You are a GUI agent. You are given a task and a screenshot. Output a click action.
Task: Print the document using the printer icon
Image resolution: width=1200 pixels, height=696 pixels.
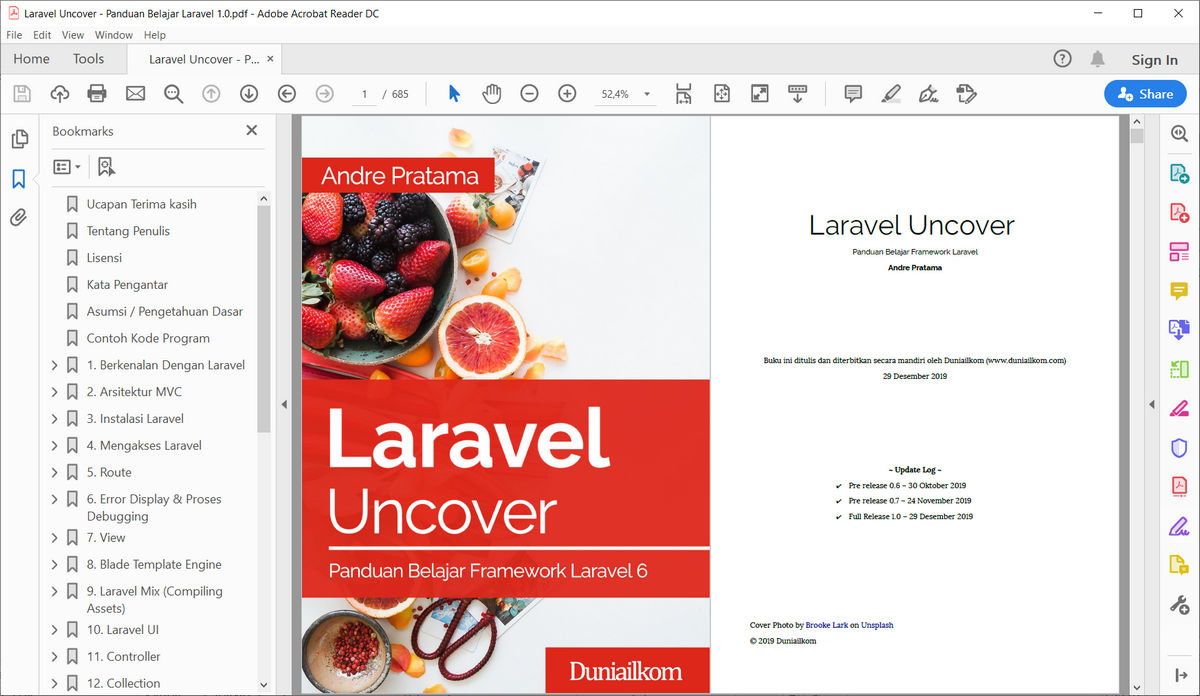pos(97,94)
